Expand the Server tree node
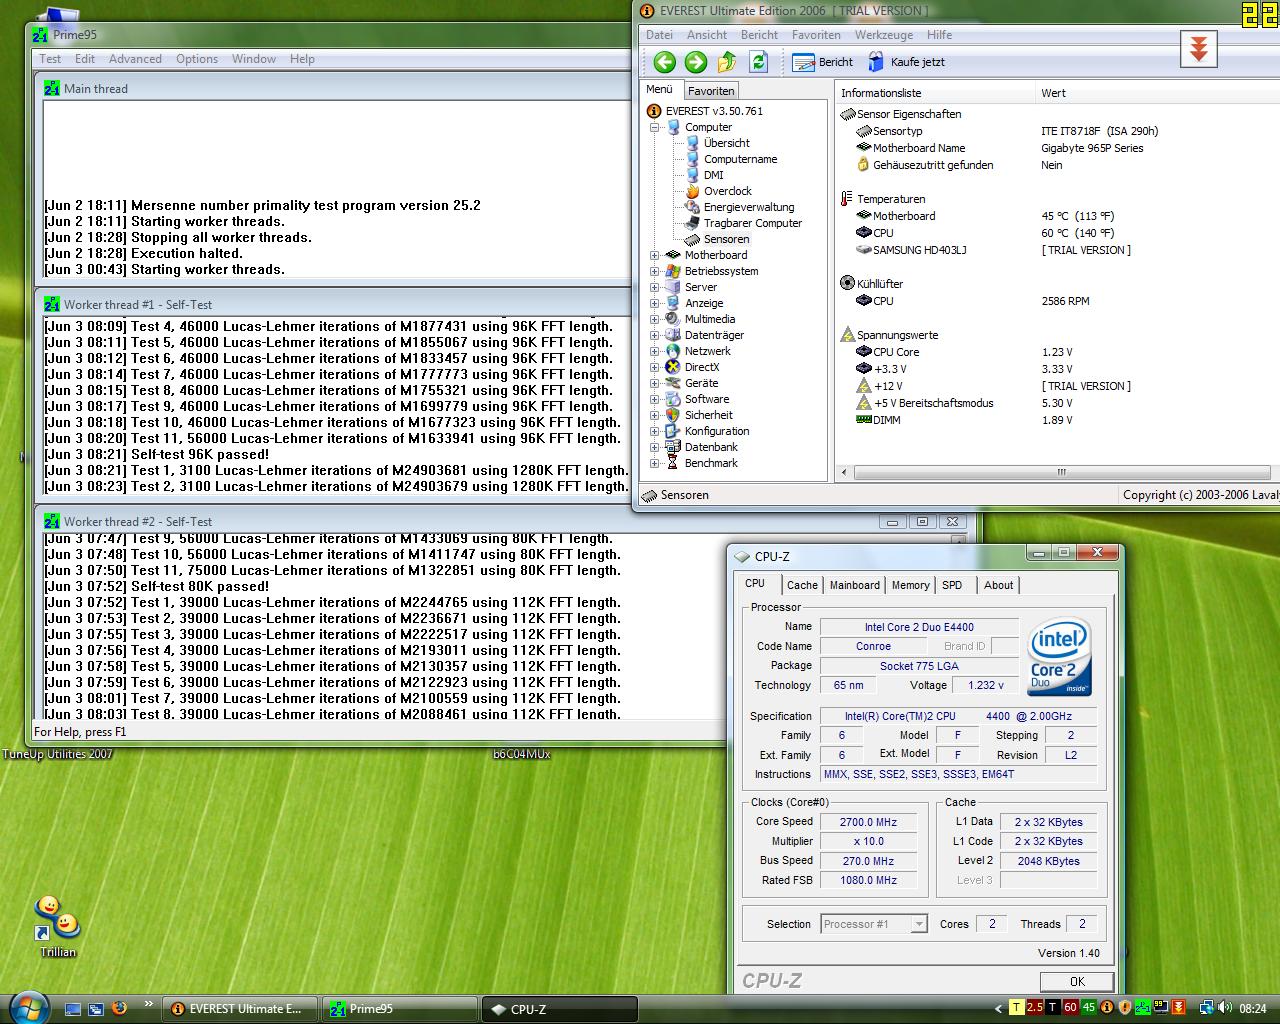This screenshot has height=1024, width=1280. click(x=655, y=287)
